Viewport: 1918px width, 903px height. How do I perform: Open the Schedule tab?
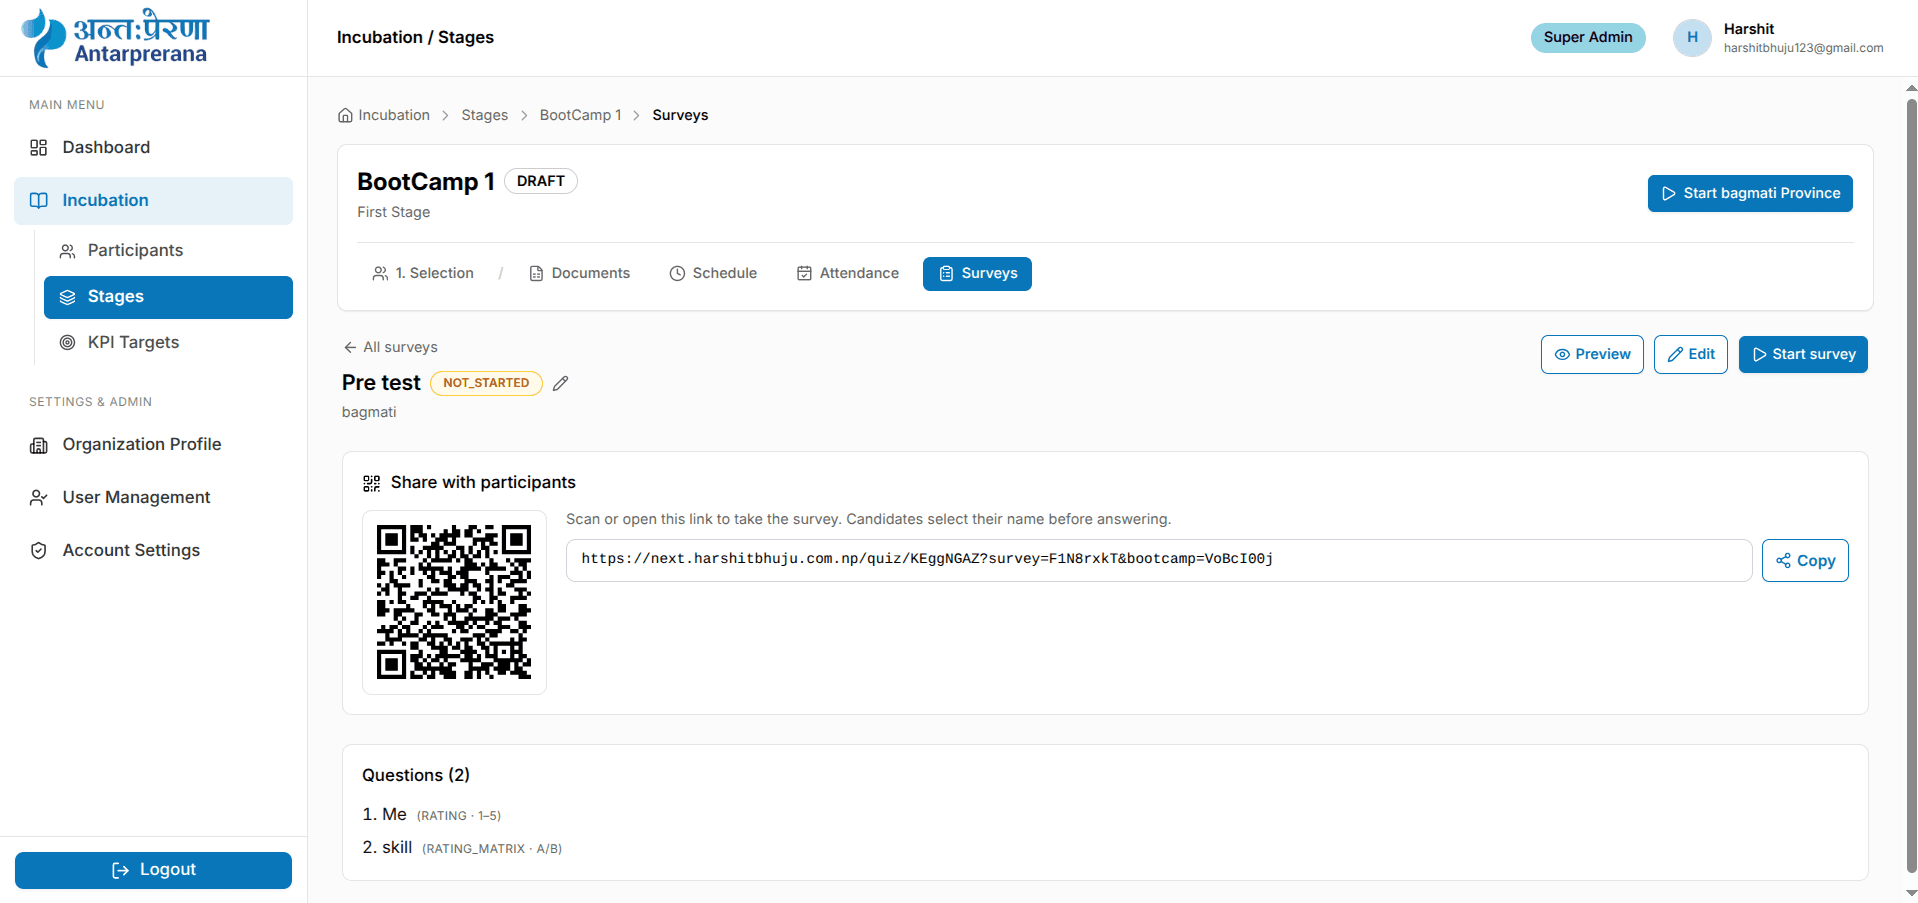pos(713,273)
